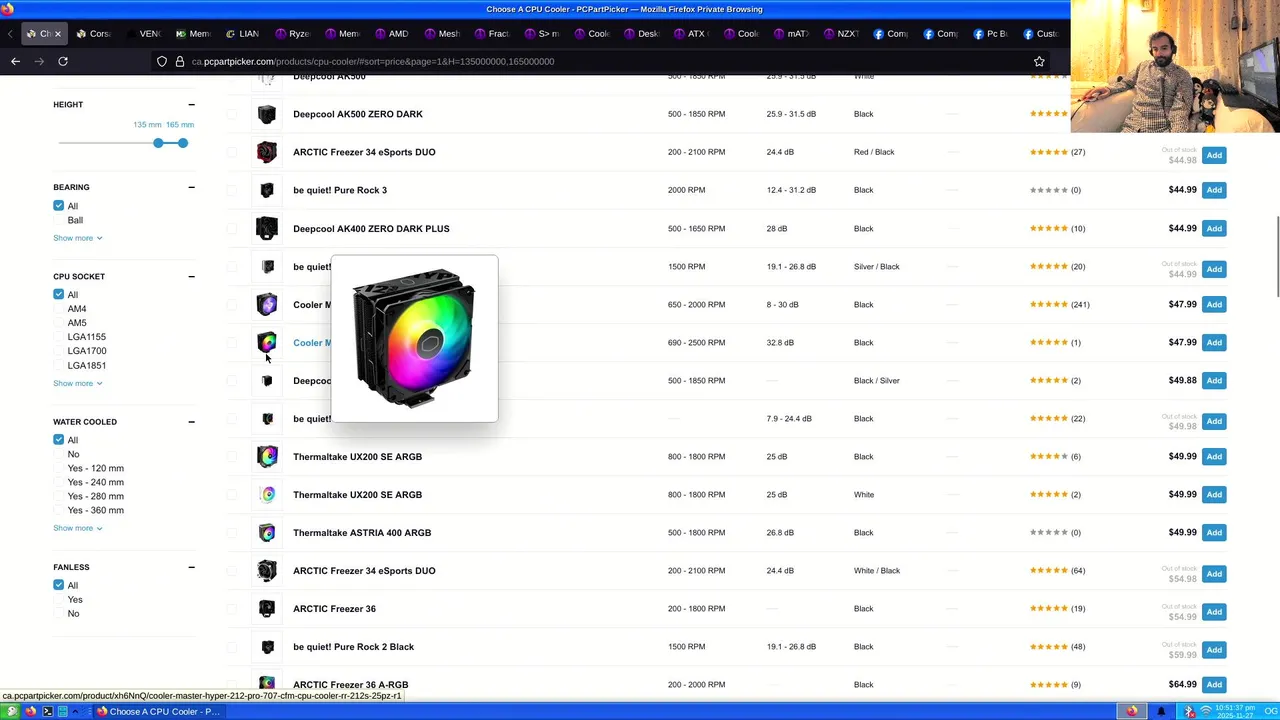This screenshot has width=1280, height=720.
Task: Toggle the CPU Socket All checkbox
Action: (59, 295)
